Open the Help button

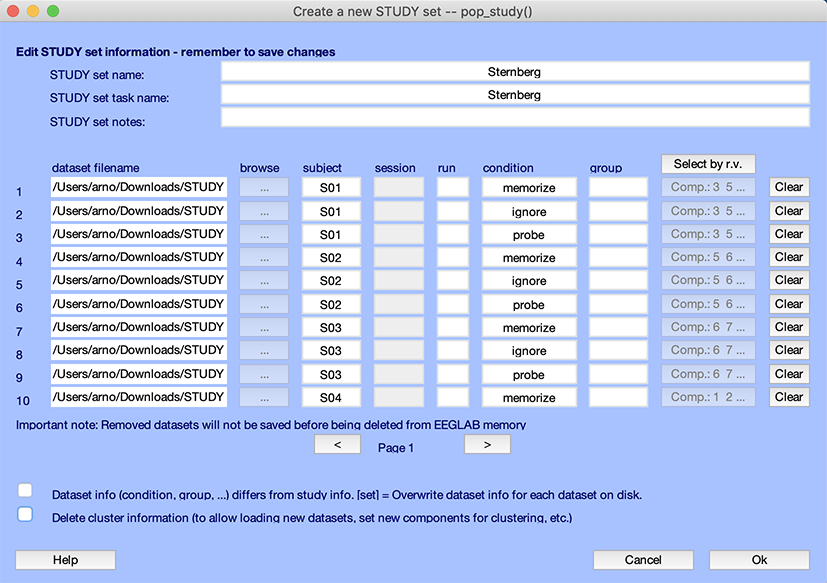pos(65,560)
